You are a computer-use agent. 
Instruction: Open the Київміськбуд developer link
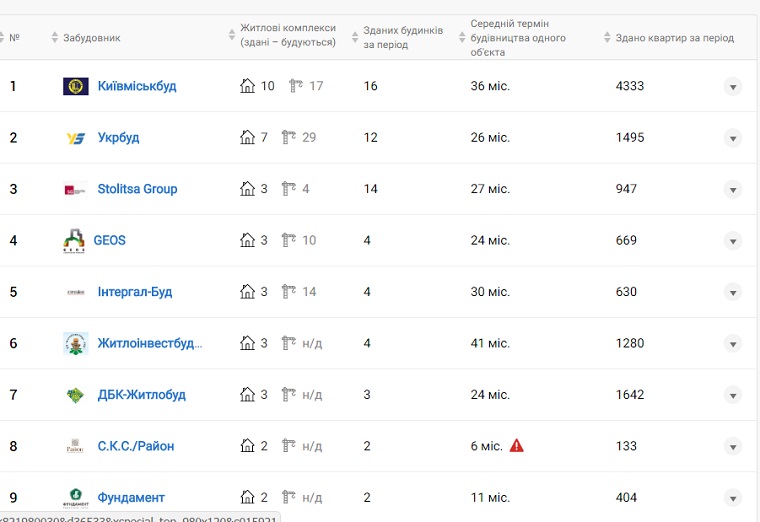click(x=137, y=86)
